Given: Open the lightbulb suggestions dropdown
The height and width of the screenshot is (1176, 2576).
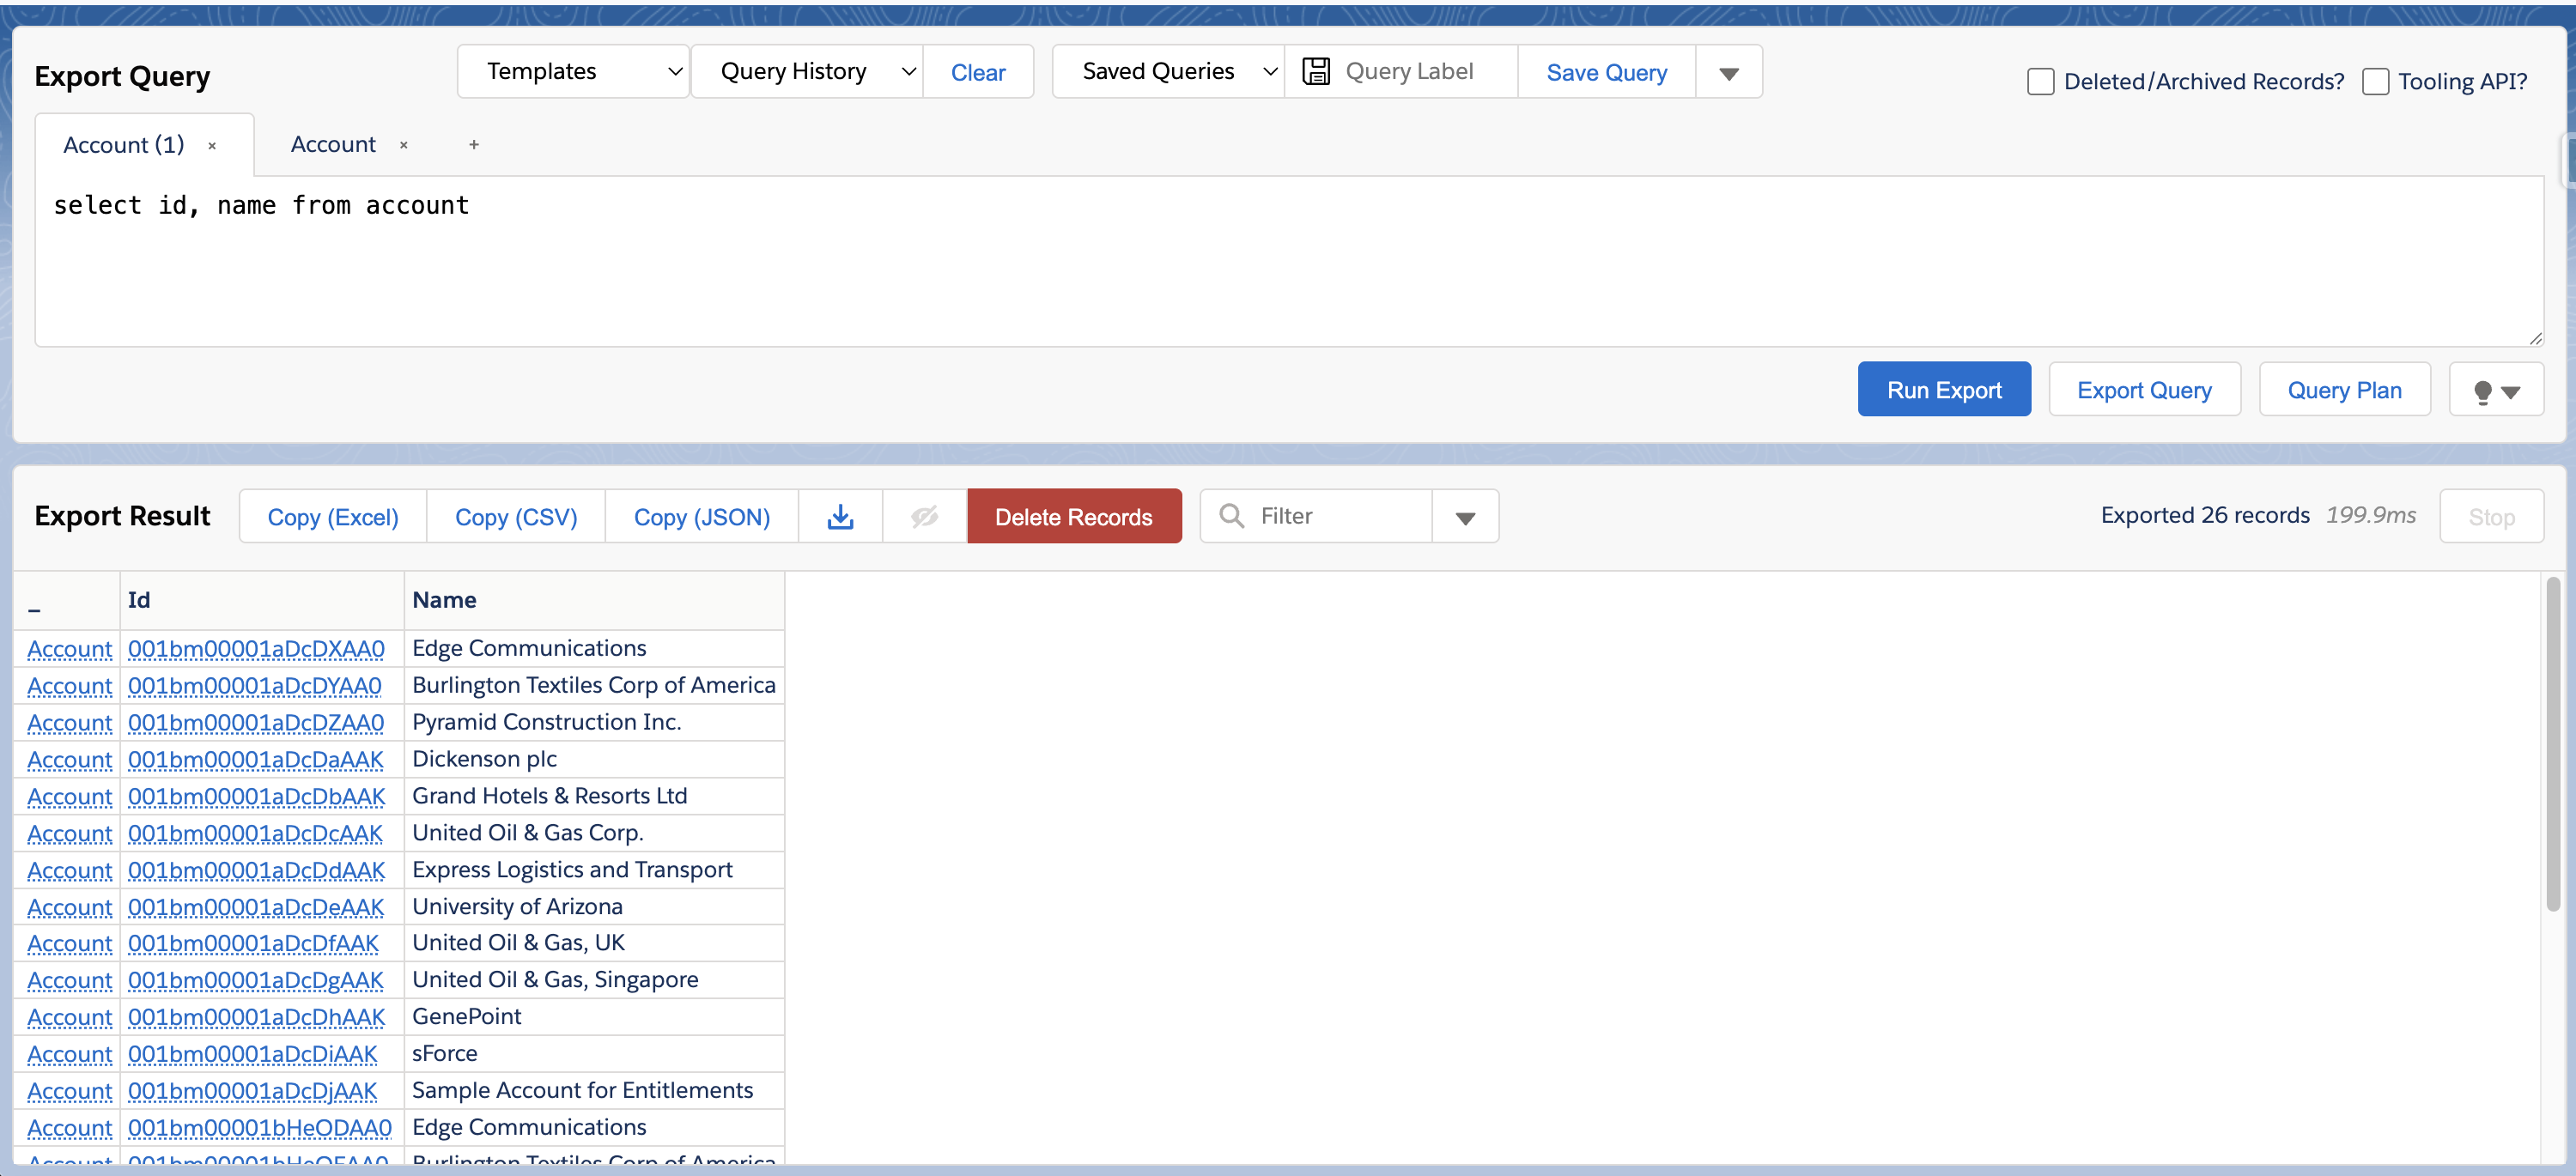Looking at the screenshot, I should click(x=2495, y=391).
